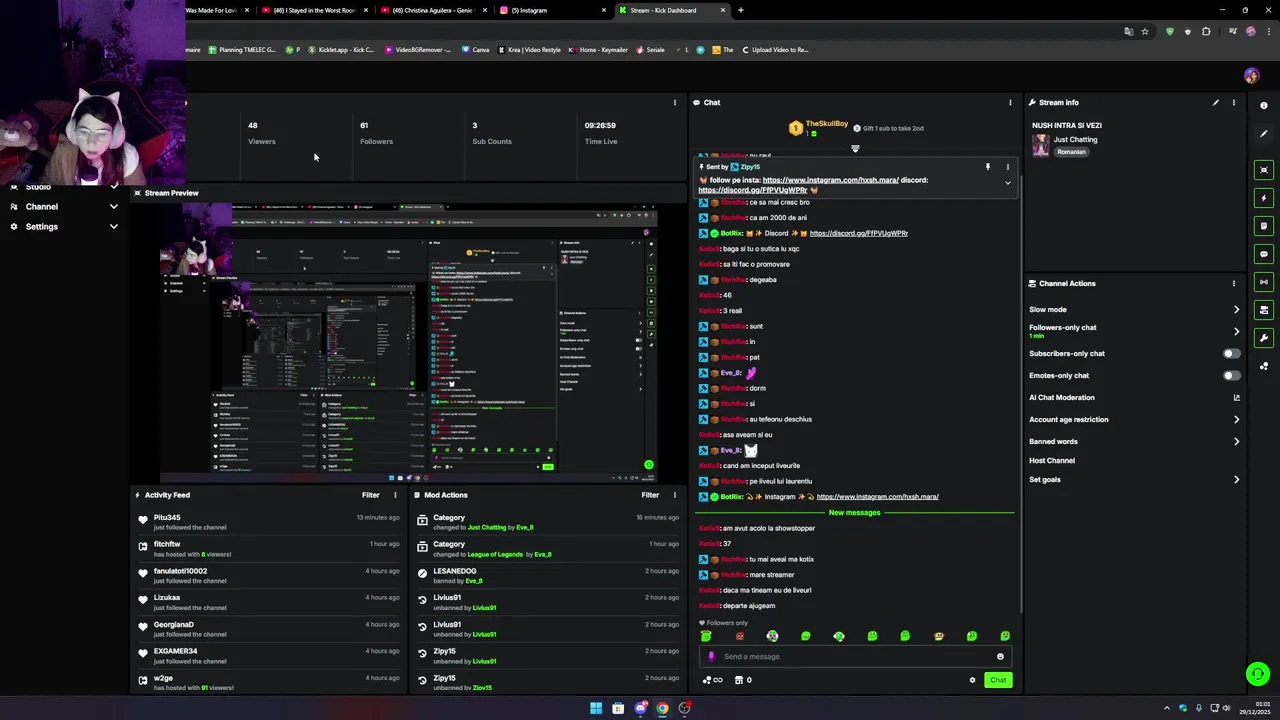Open Activity Feed Filter
This screenshot has height=720, width=1280.
[370, 495]
